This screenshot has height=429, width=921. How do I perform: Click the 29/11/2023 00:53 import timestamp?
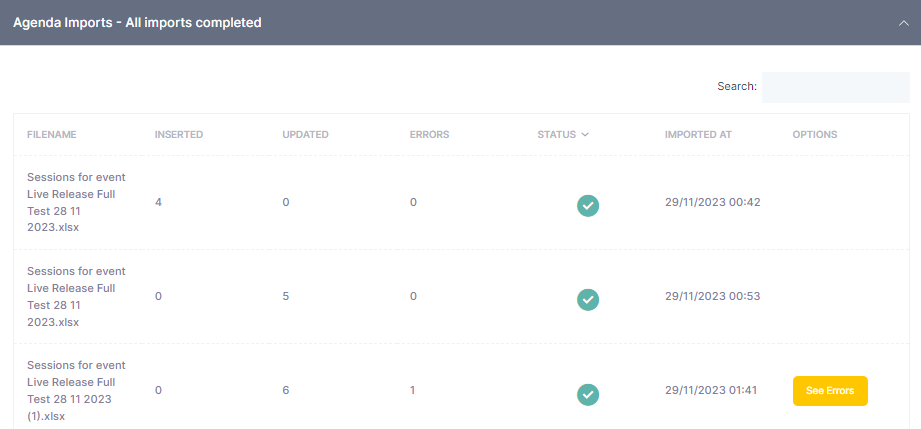tap(712, 296)
